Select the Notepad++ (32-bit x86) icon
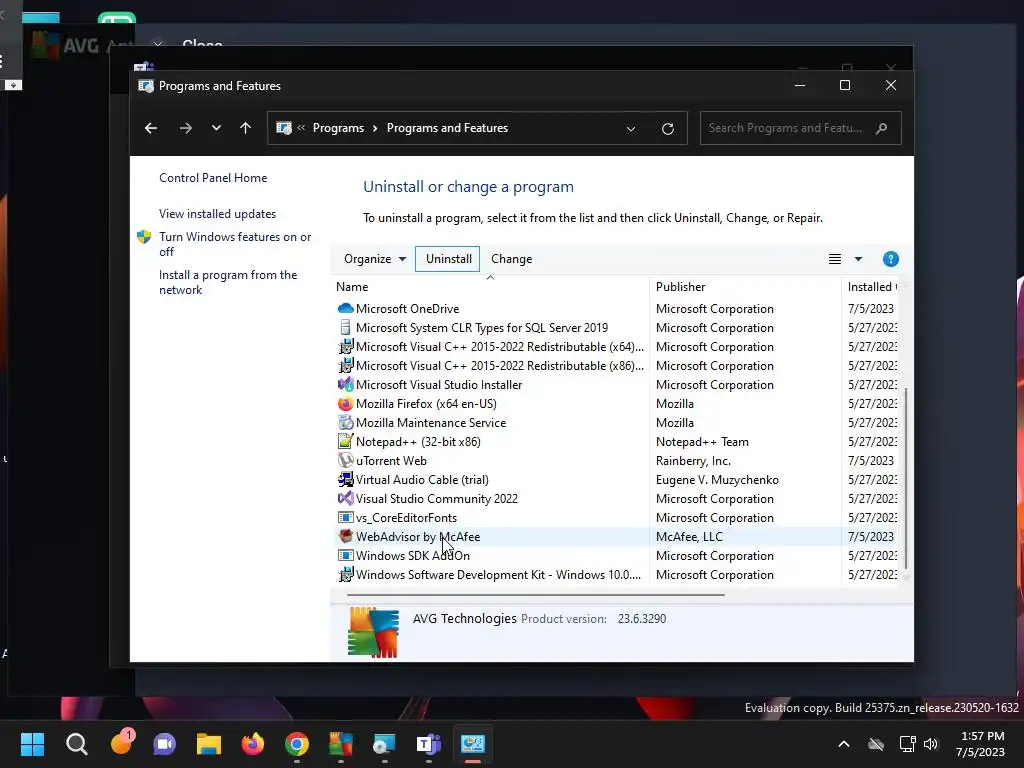The height and width of the screenshot is (768, 1024). click(x=345, y=441)
